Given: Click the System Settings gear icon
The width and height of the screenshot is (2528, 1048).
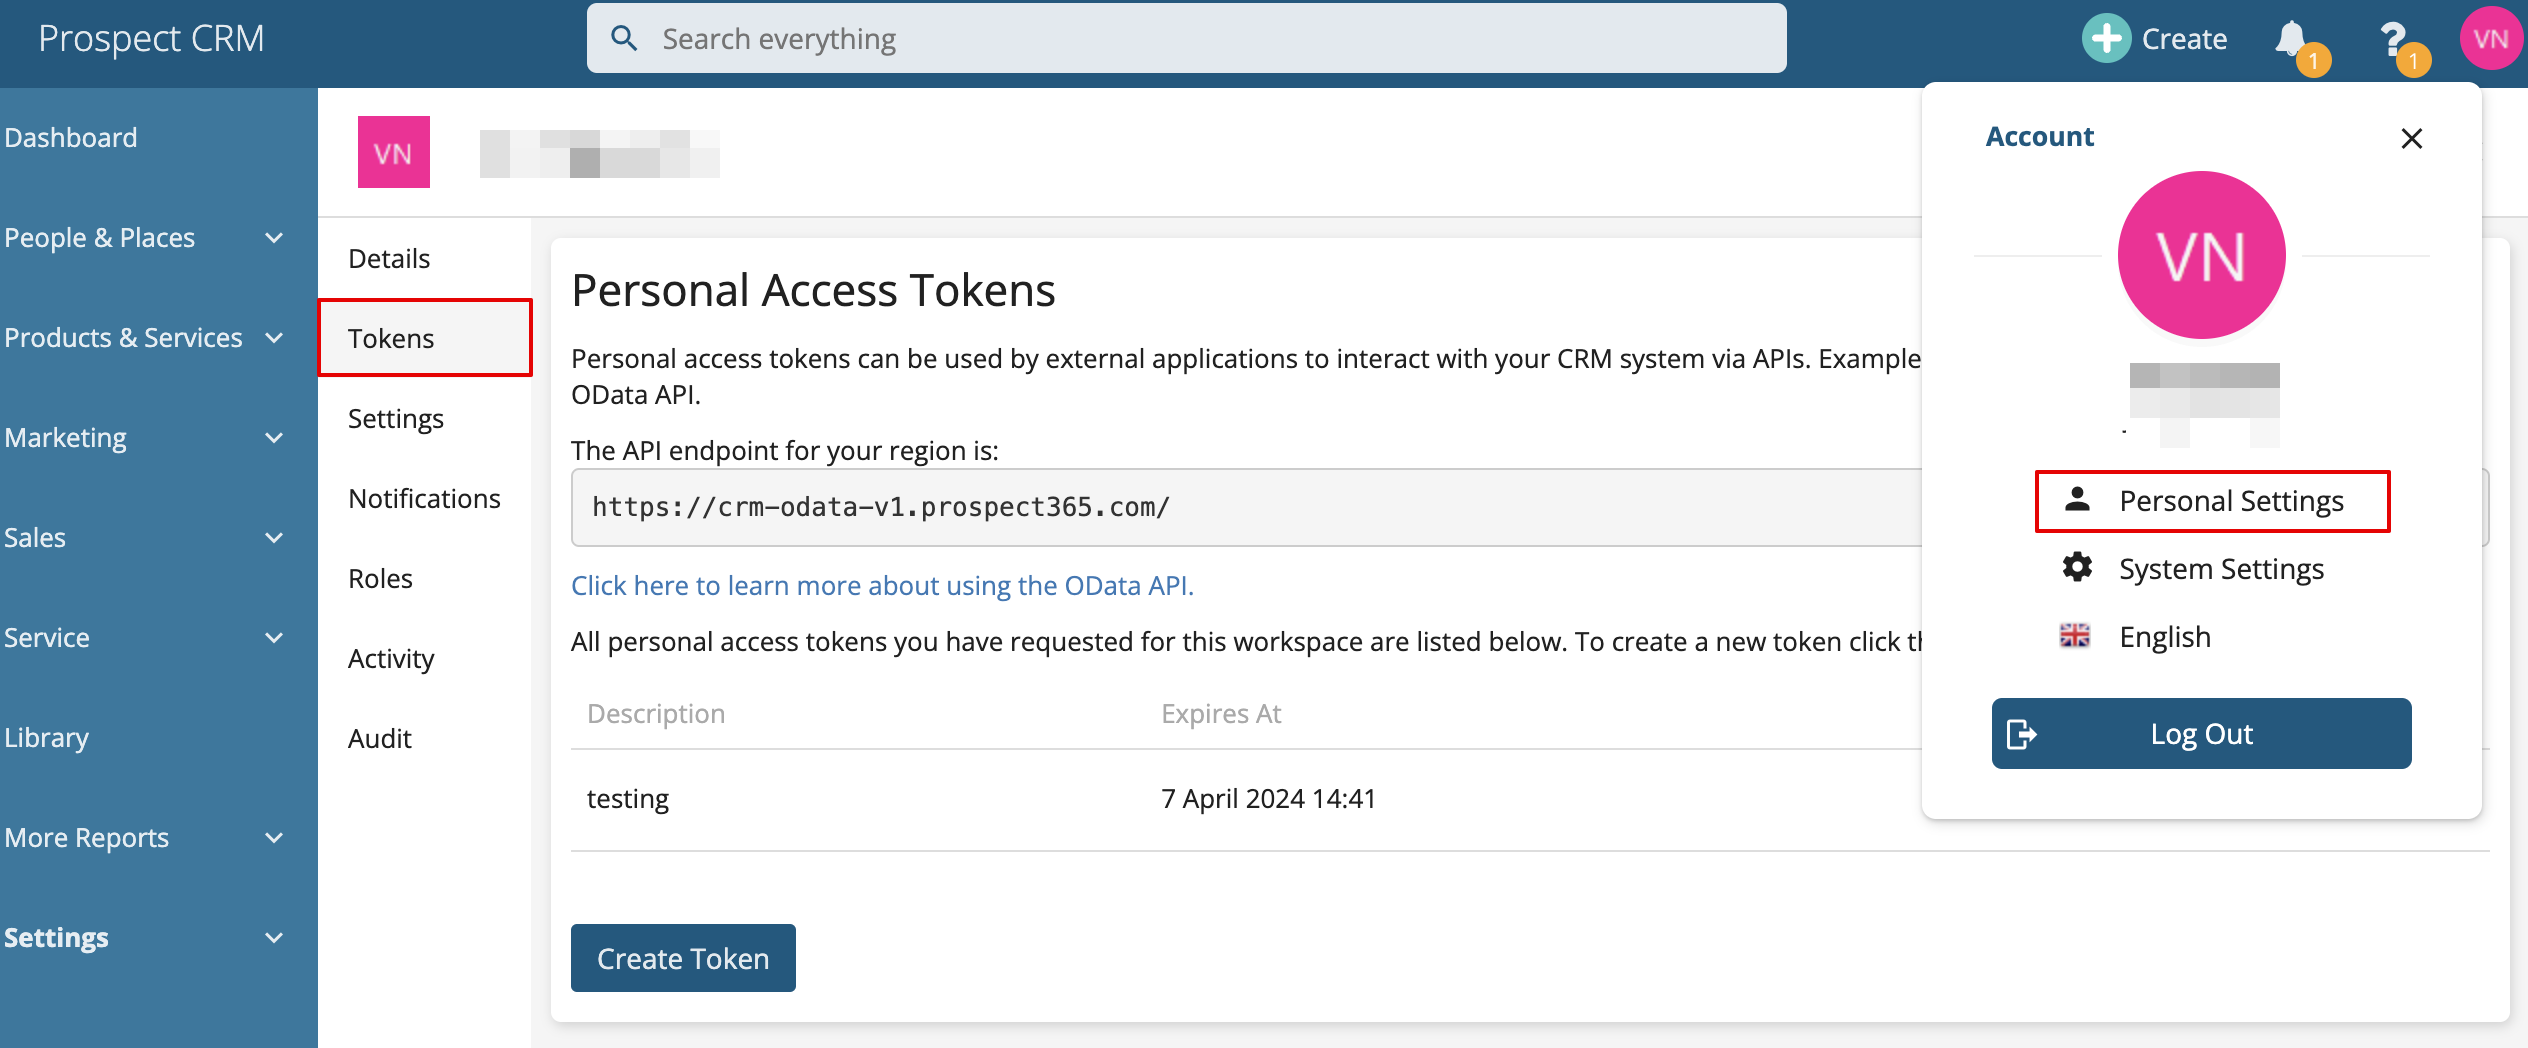Looking at the screenshot, I should point(2077,568).
